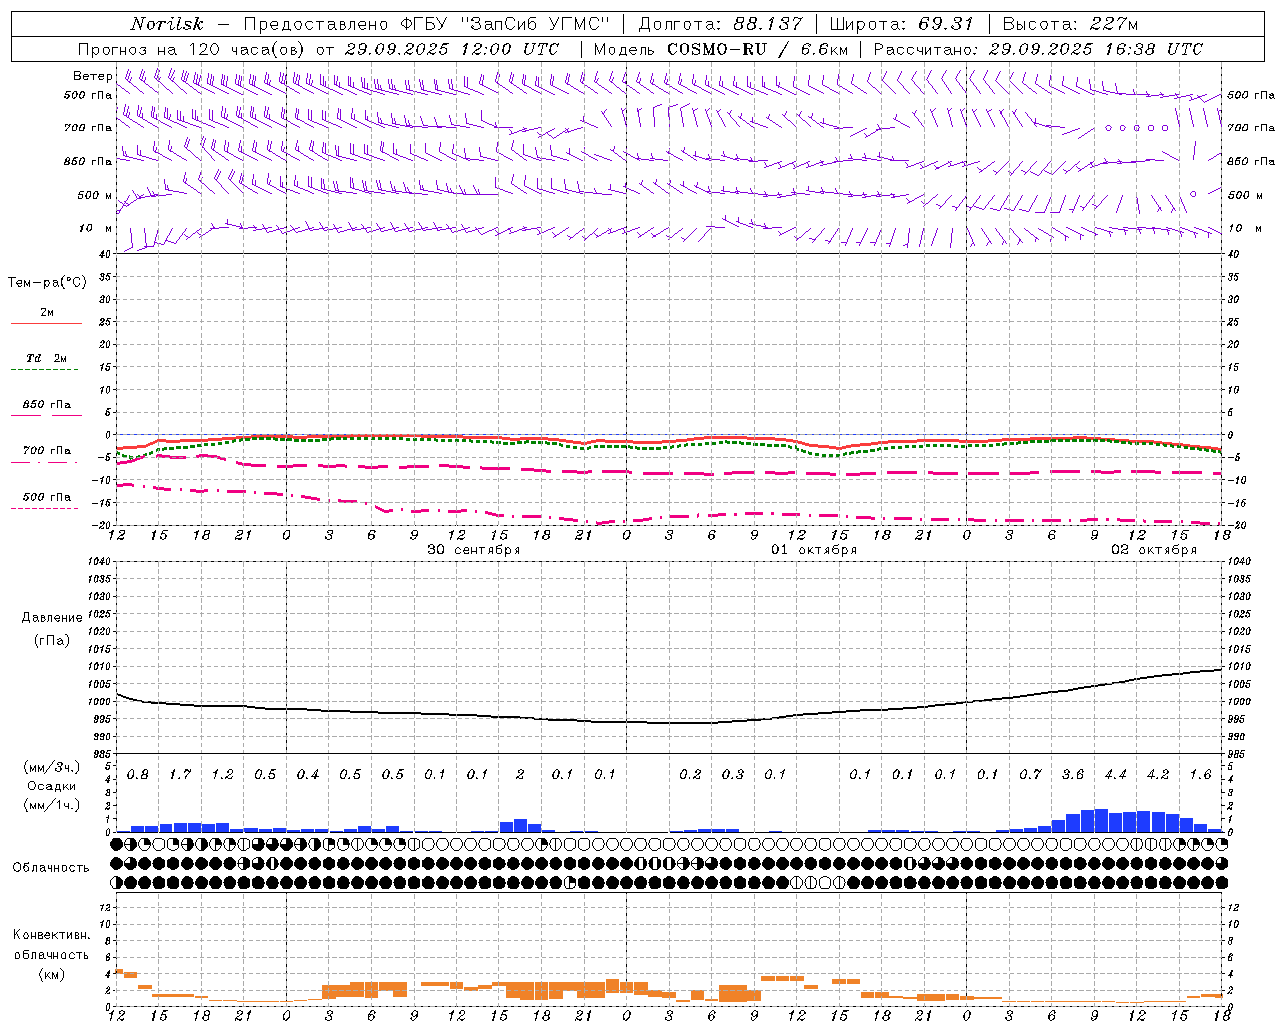The width and height of the screenshot is (1280, 1024).
Task: Select the 0.3 precipitation value
Action: (733, 775)
